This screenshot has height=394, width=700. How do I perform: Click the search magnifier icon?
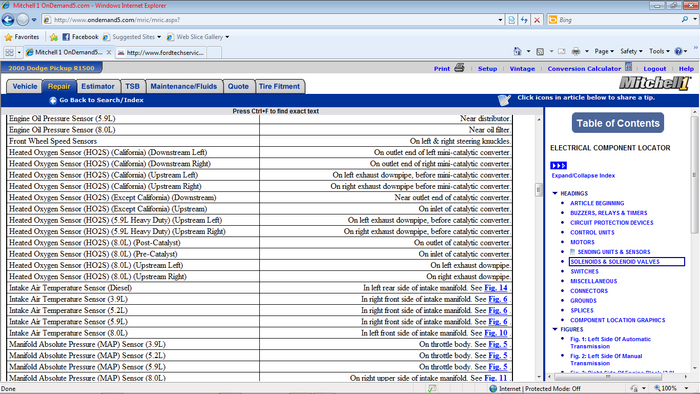click(685, 20)
